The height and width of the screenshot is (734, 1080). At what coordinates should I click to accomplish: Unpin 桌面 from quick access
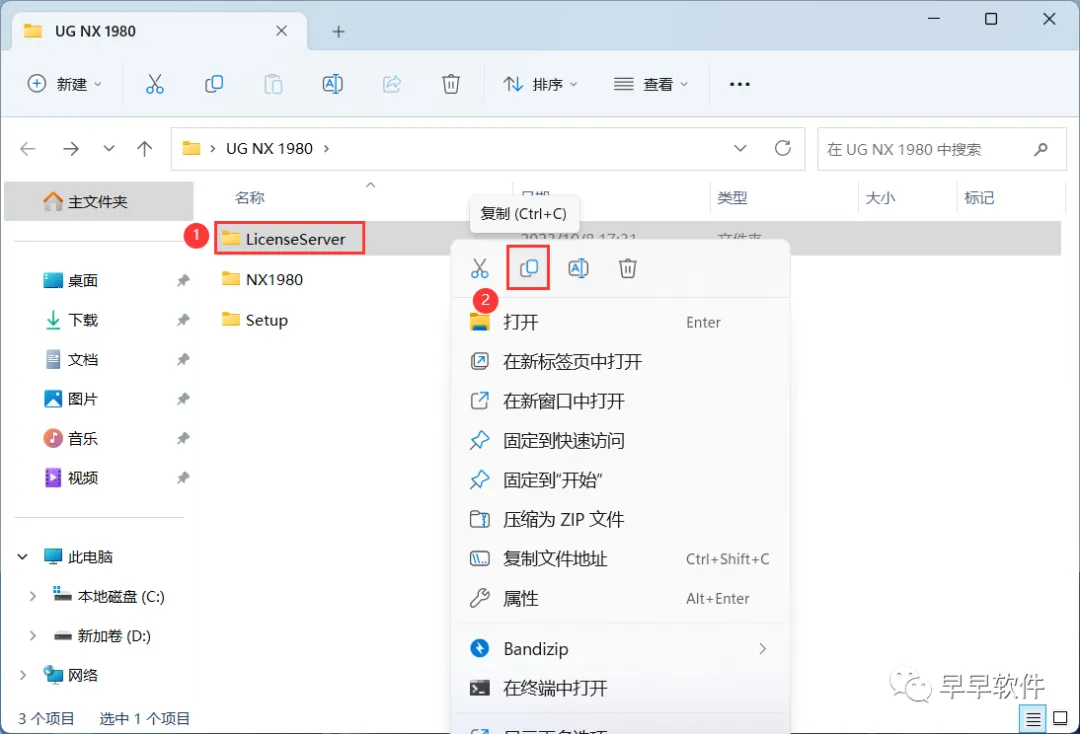coord(183,280)
